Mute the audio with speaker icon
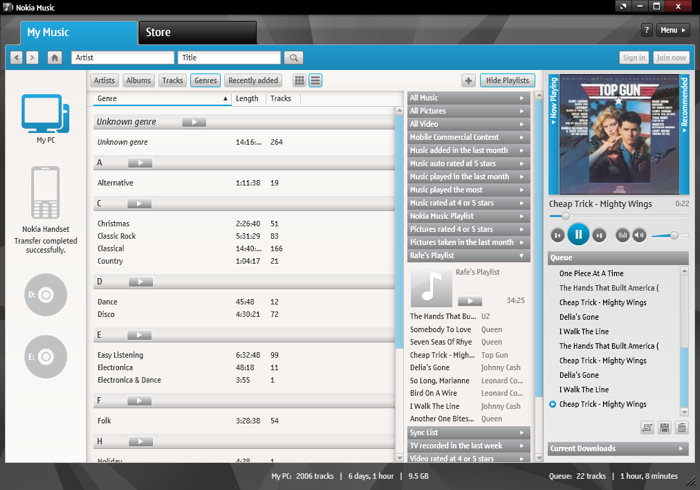Screen dimensions: 700x490 pos(639,235)
